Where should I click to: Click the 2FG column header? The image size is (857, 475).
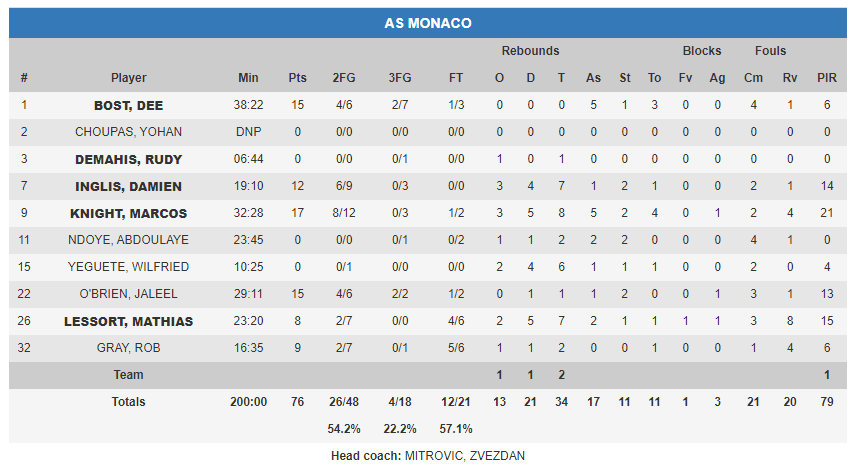pyautogui.click(x=344, y=78)
